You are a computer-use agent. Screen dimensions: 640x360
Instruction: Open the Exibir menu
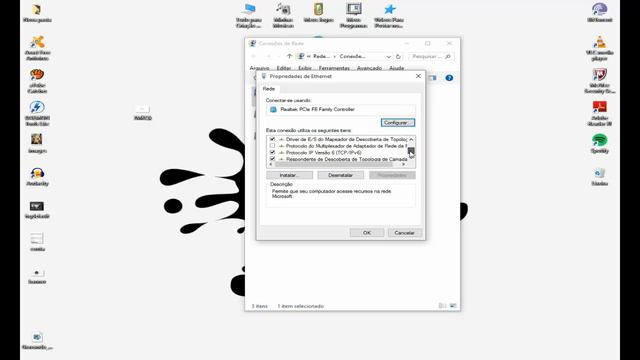(305, 68)
